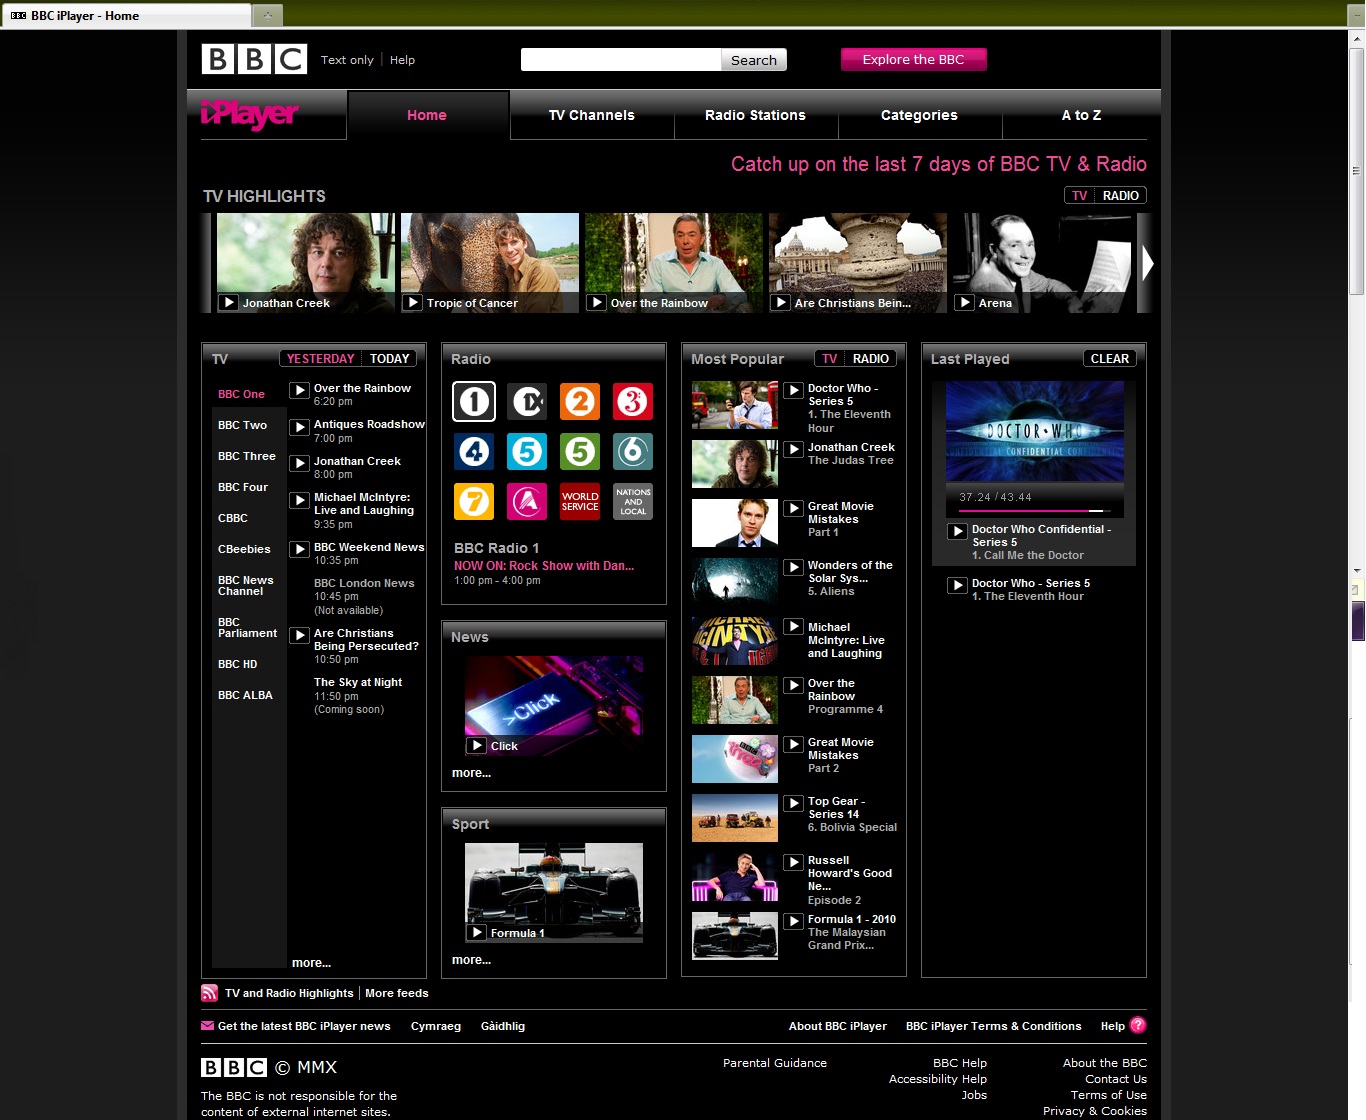
Task: Expand more TV schedule listings
Action: click(311, 963)
